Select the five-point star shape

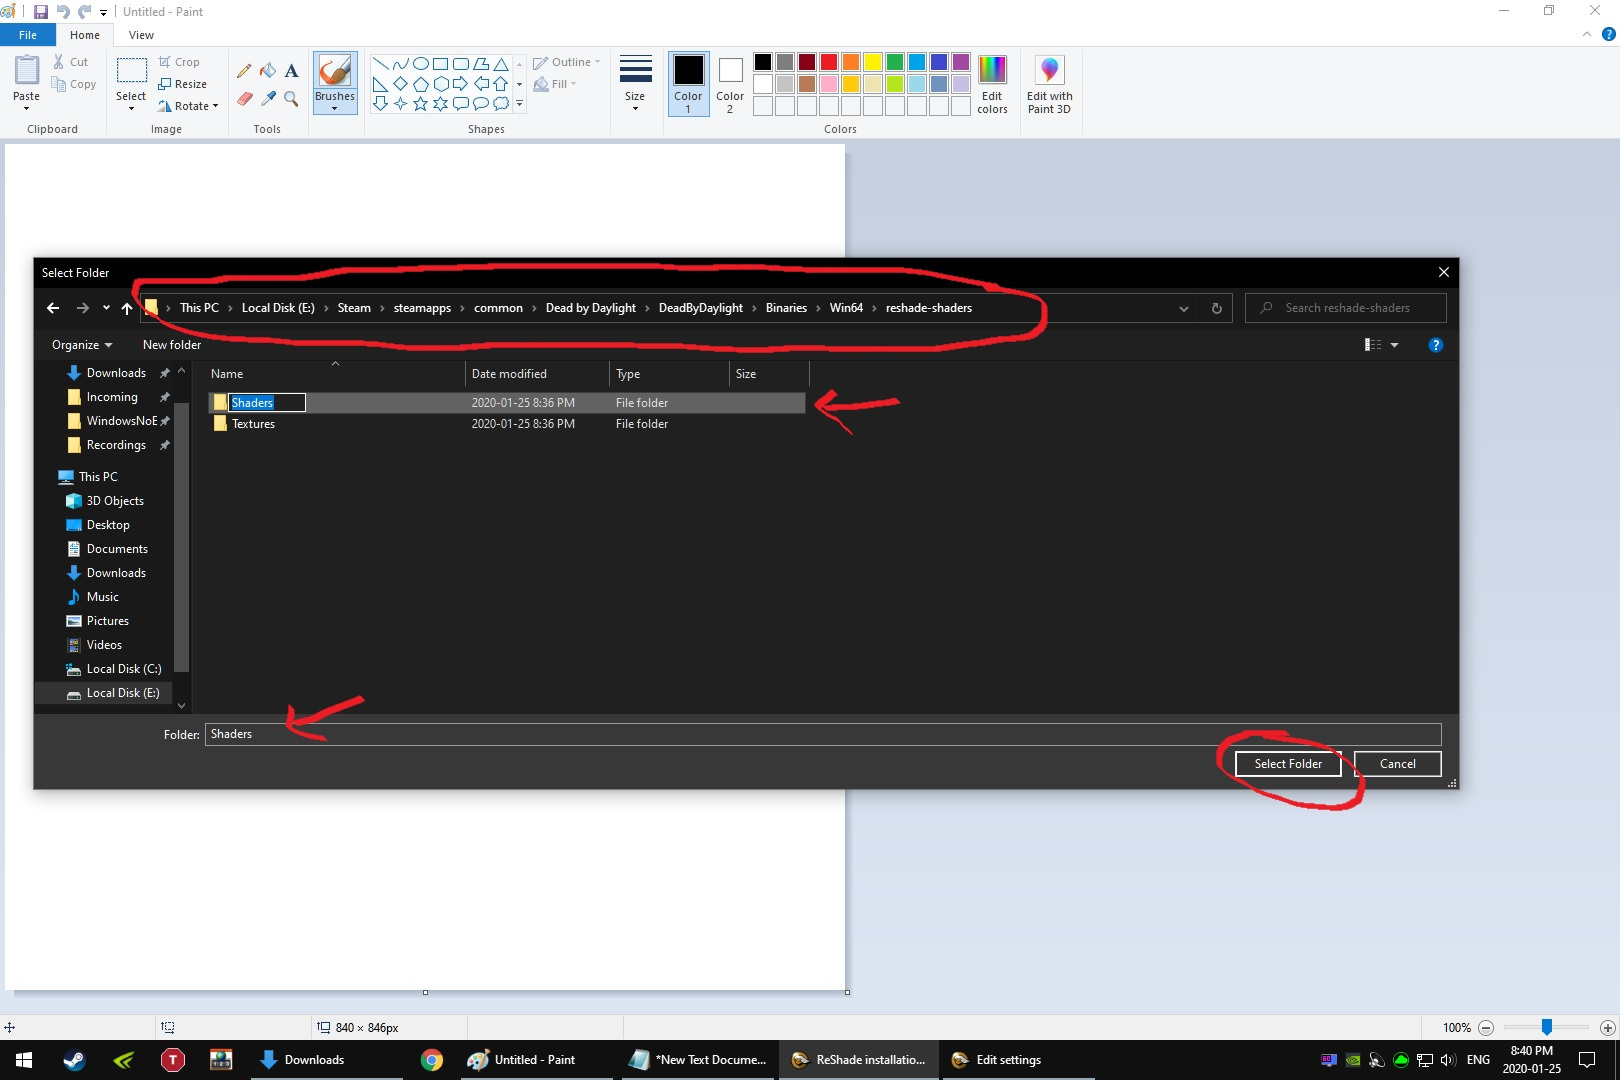[x=421, y=103]
